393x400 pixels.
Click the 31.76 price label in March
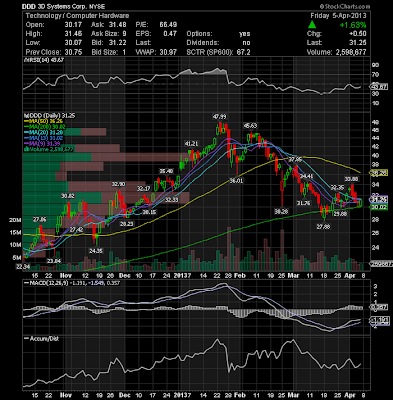[303, 203]
